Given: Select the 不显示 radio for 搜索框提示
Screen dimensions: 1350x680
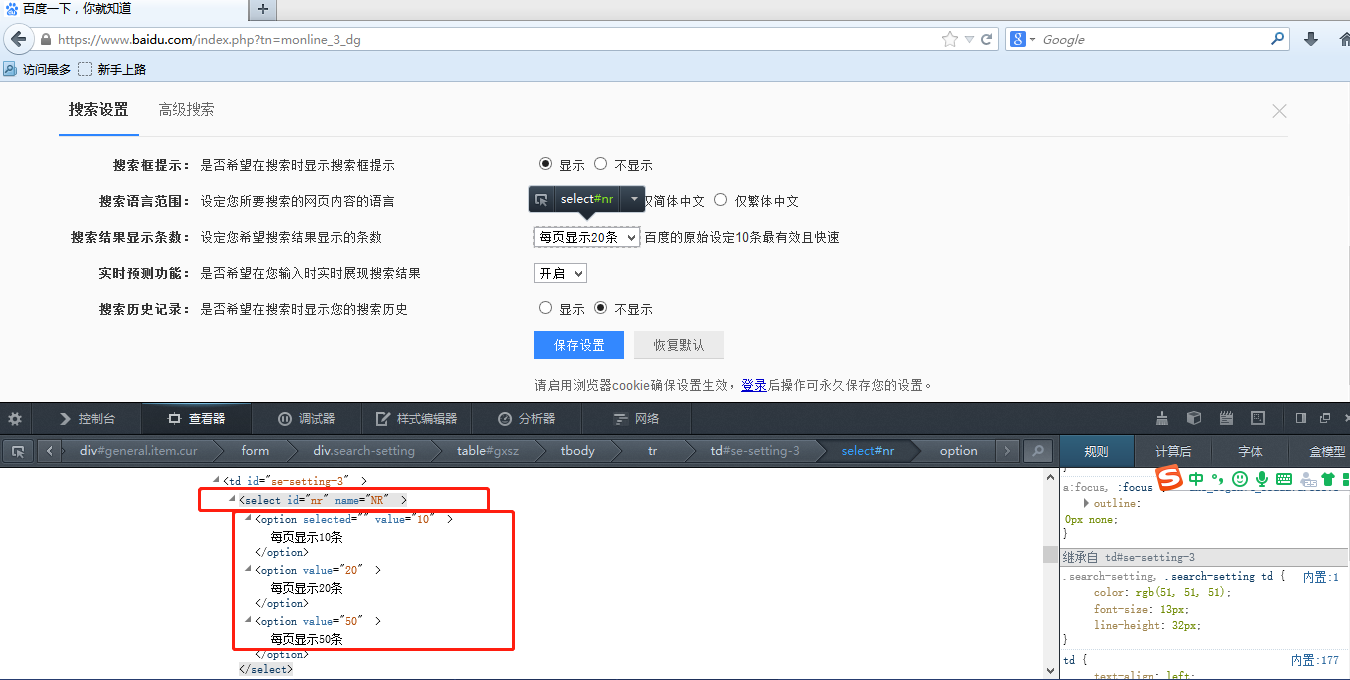Looking at the screenshot, I should pyautogui.click(x=600, y=163).
